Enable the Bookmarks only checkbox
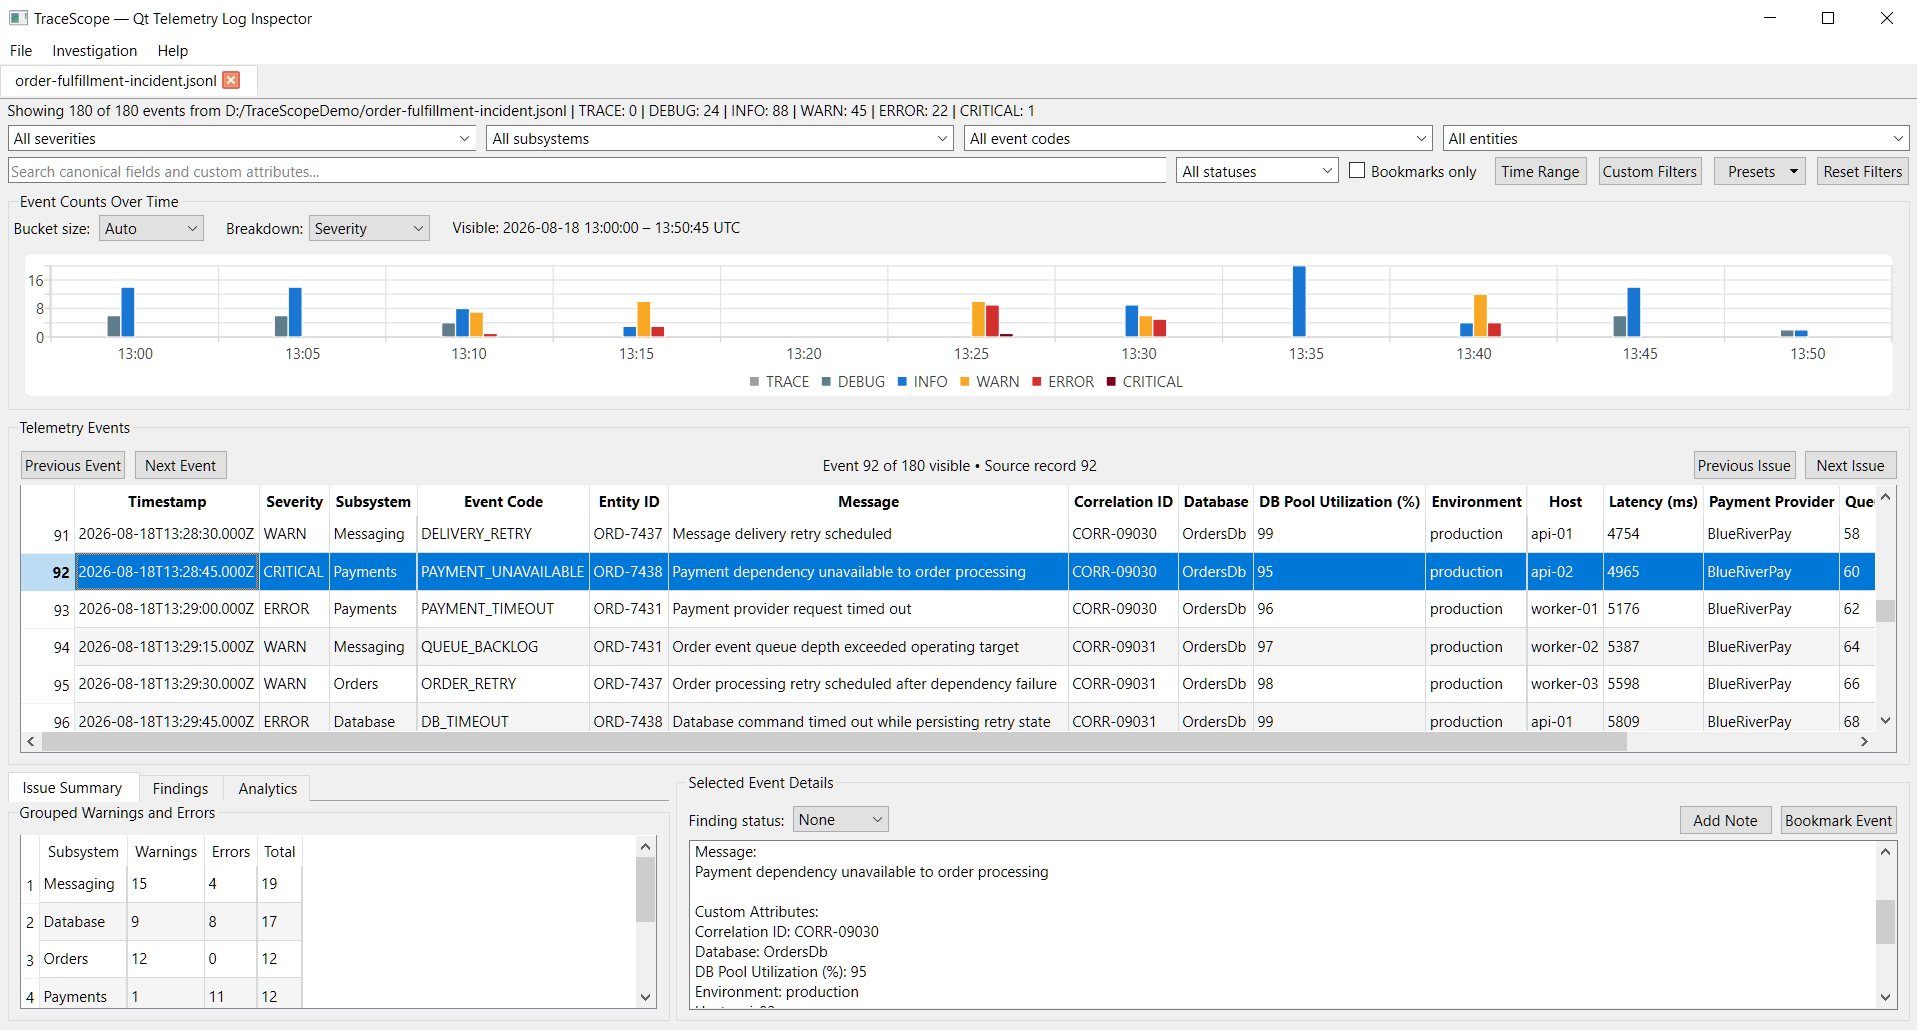This screenshot has height=1030, width=1917. [x=1357, y=171]
